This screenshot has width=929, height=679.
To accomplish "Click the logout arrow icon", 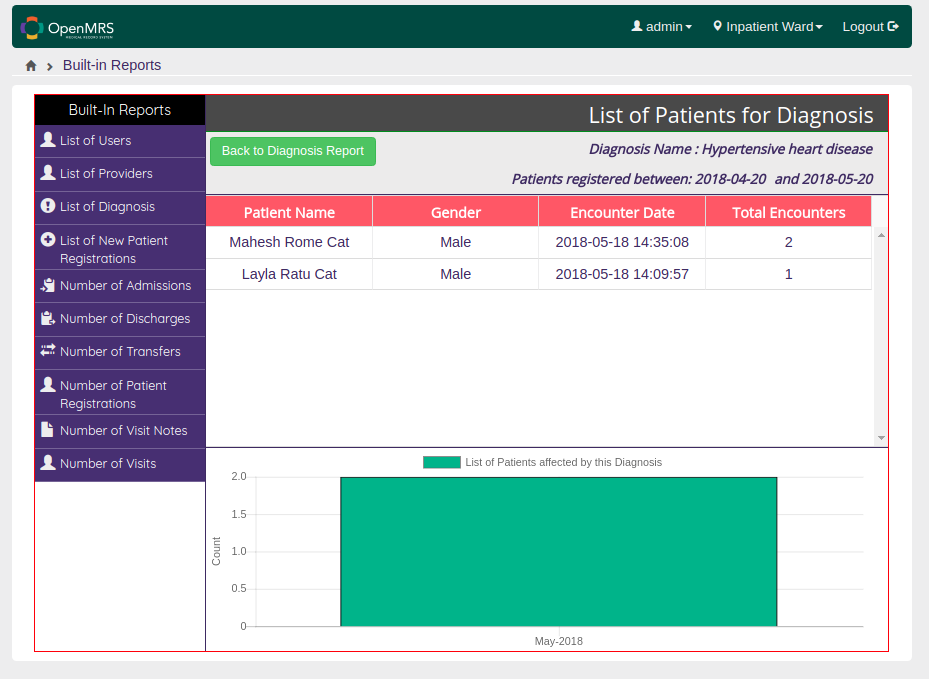I will tap(893, 26).
